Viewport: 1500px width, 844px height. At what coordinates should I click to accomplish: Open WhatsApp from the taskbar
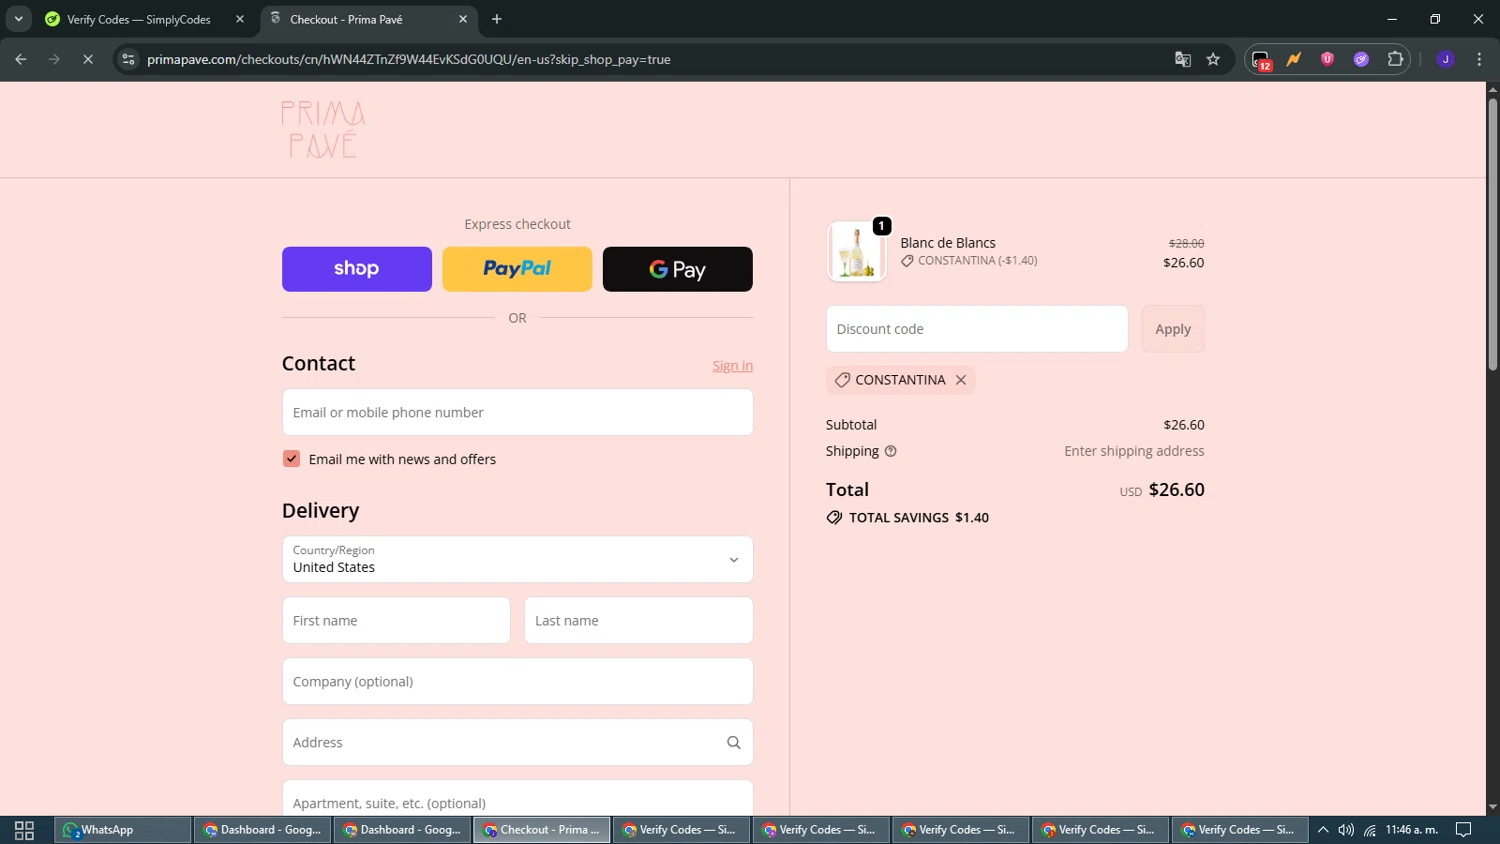(x=123, y=830)
